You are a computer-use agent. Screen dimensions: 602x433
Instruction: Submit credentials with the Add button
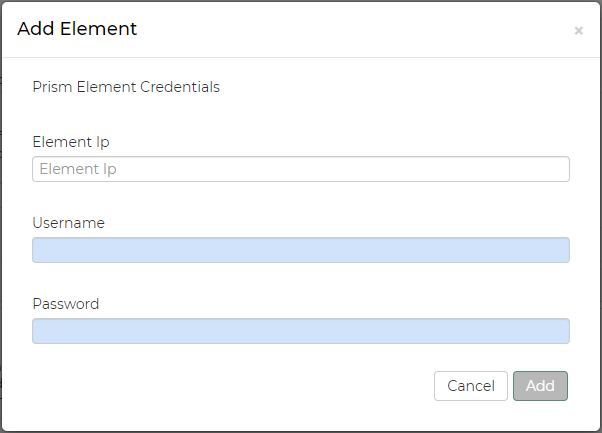click(x=540, y=386)
